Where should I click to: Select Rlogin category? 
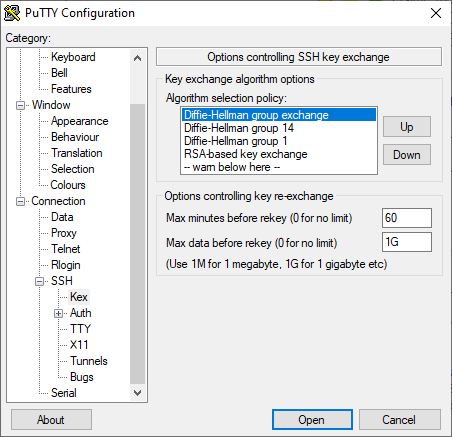click(66, 265)
